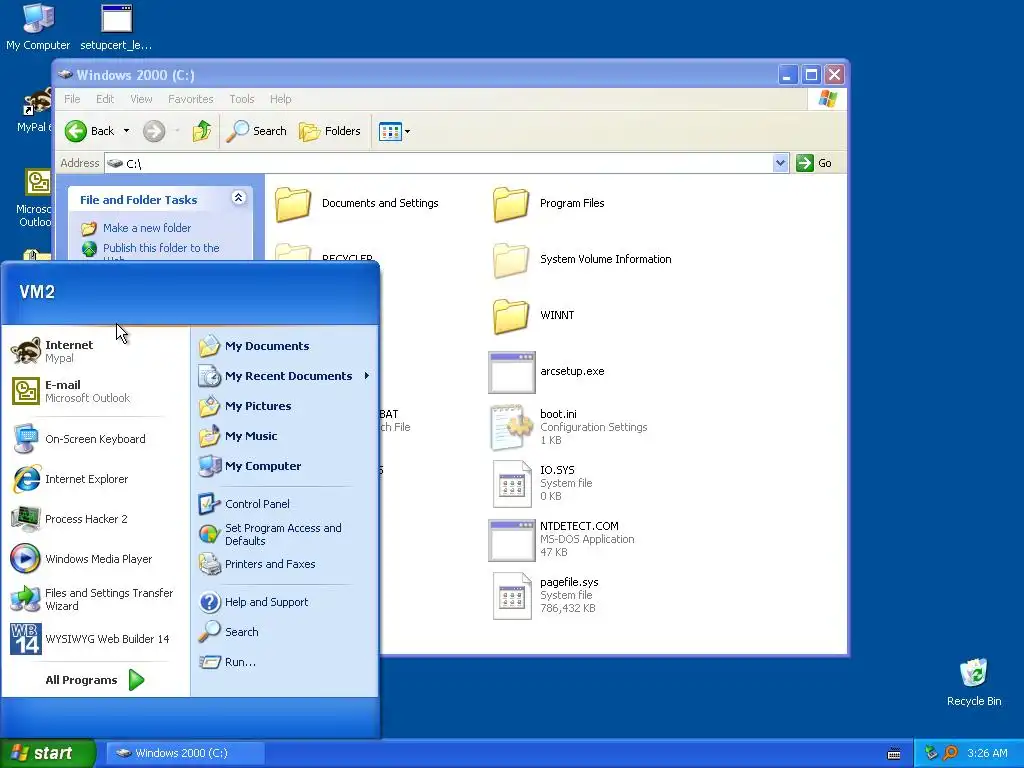Click the keyboard icon in taskbar

click(894, 754)
